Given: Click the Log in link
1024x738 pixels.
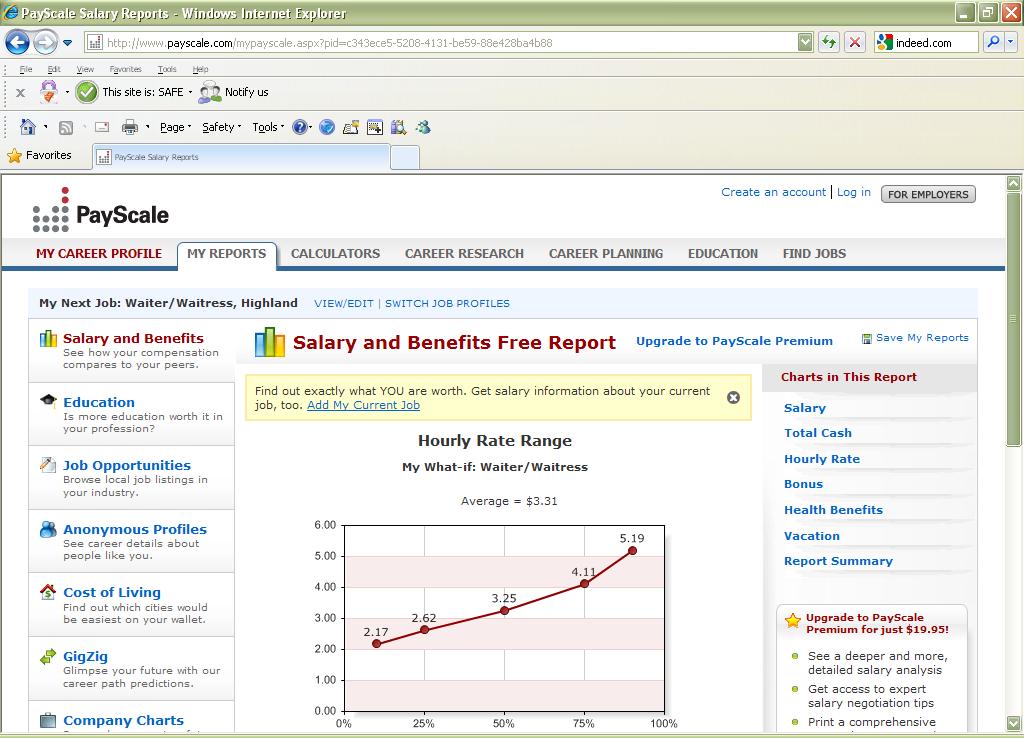Looking at the screenshot, I should (854, 192).
